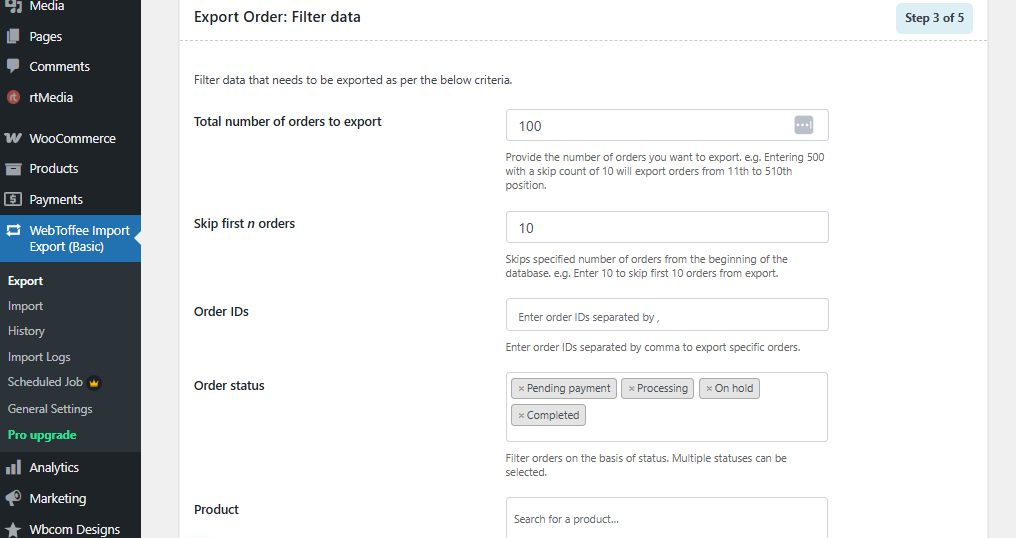Click the autofill icon in total orders field
Image resolution: width=1016 pixels, height=538 pixels.
point(803,125)
